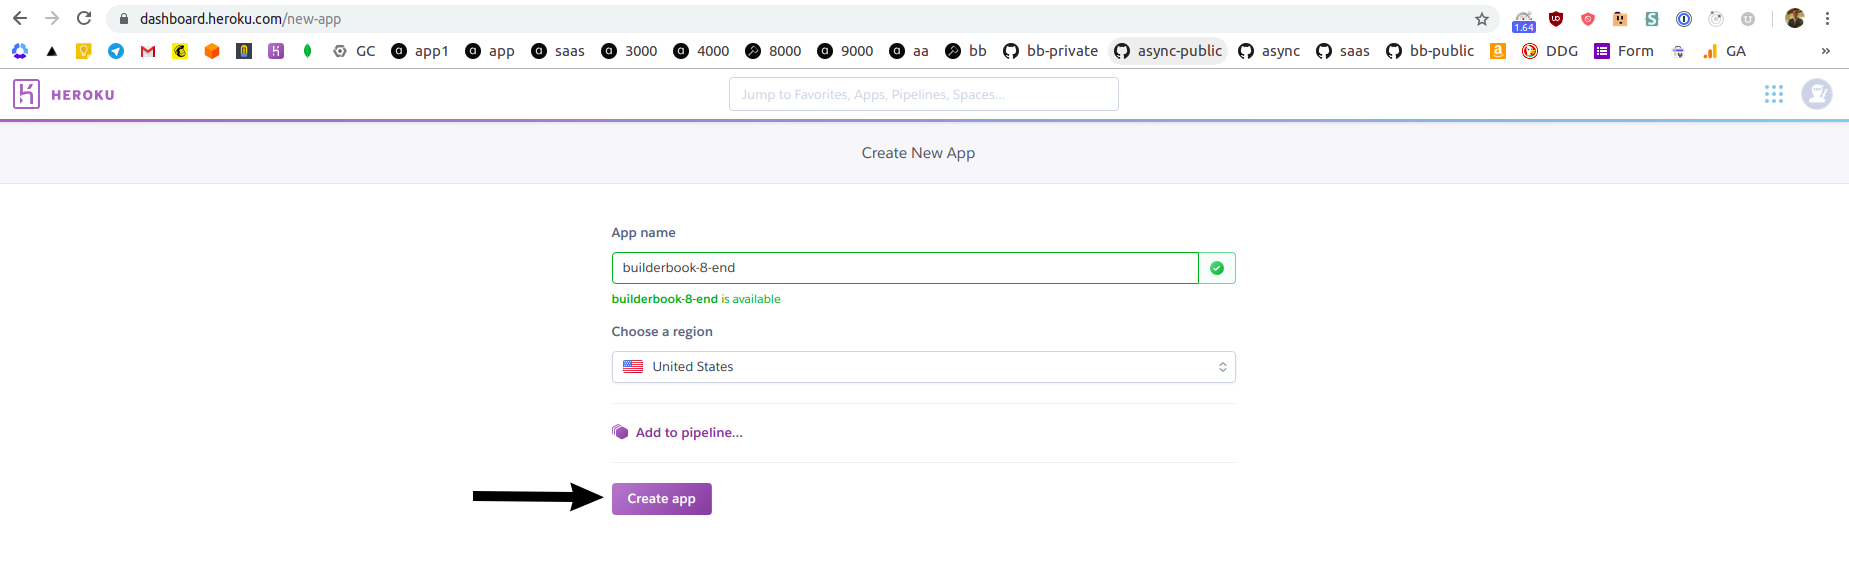Viewport: 1849px width, 584px height.
Task: Open the Gmail bookmark icon
Action: tap(148, 51)
